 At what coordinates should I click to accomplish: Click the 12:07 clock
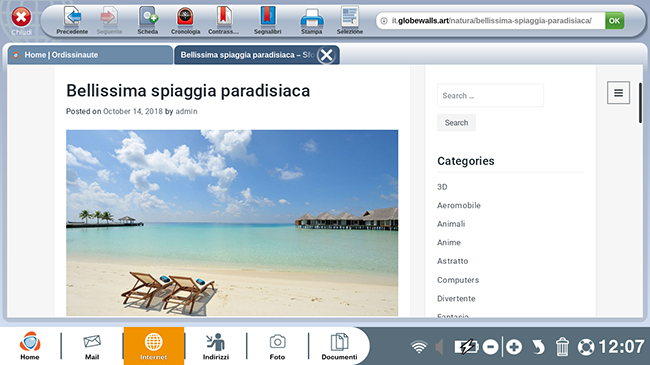pos(621,346)
